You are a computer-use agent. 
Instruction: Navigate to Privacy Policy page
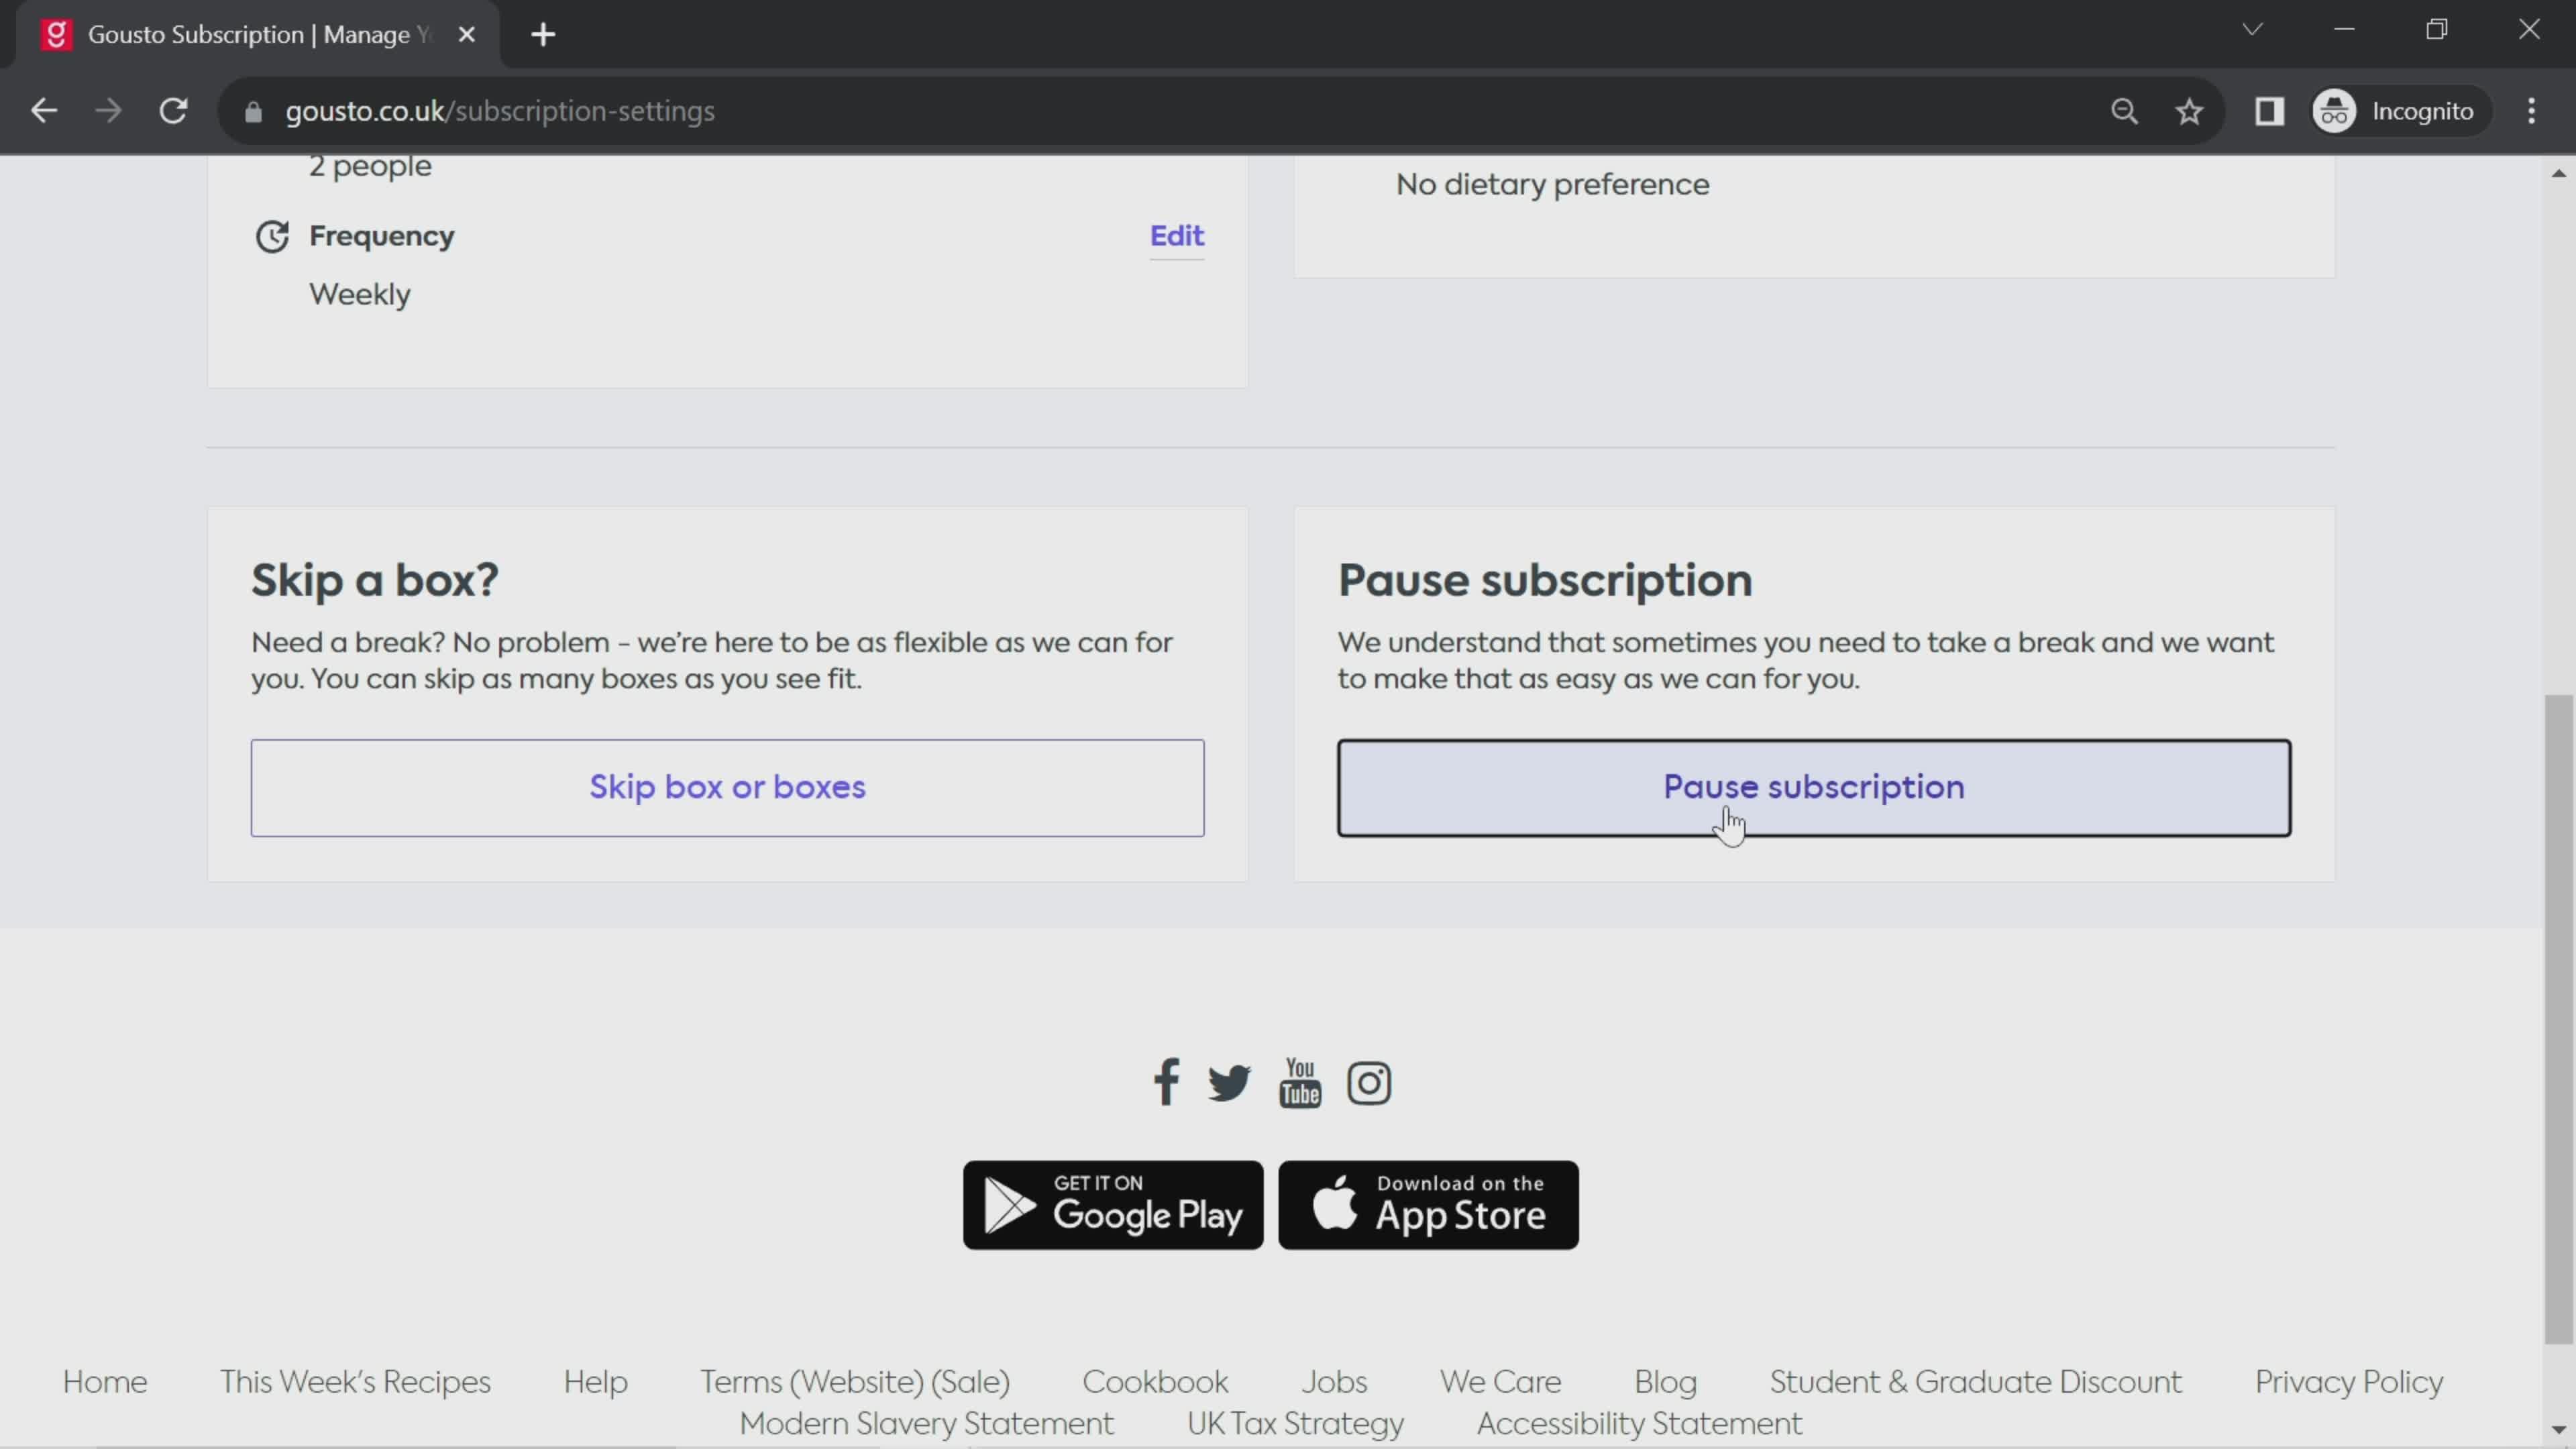click(x=2349, y=1382)
